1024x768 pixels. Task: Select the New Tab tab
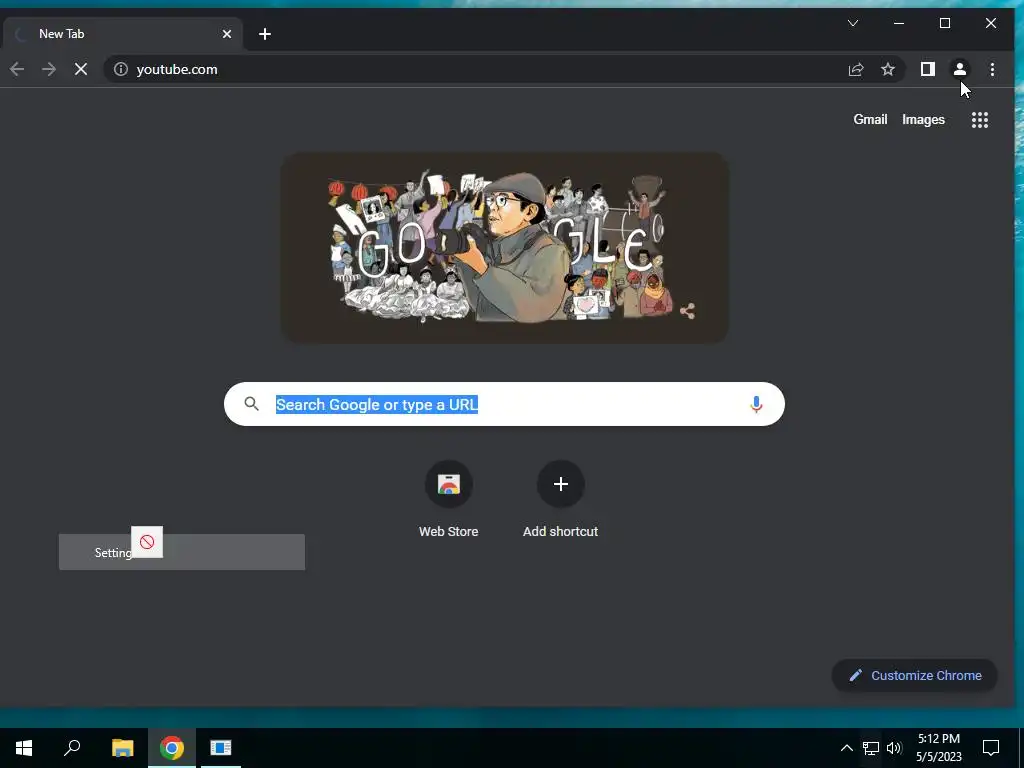[122, 34]
